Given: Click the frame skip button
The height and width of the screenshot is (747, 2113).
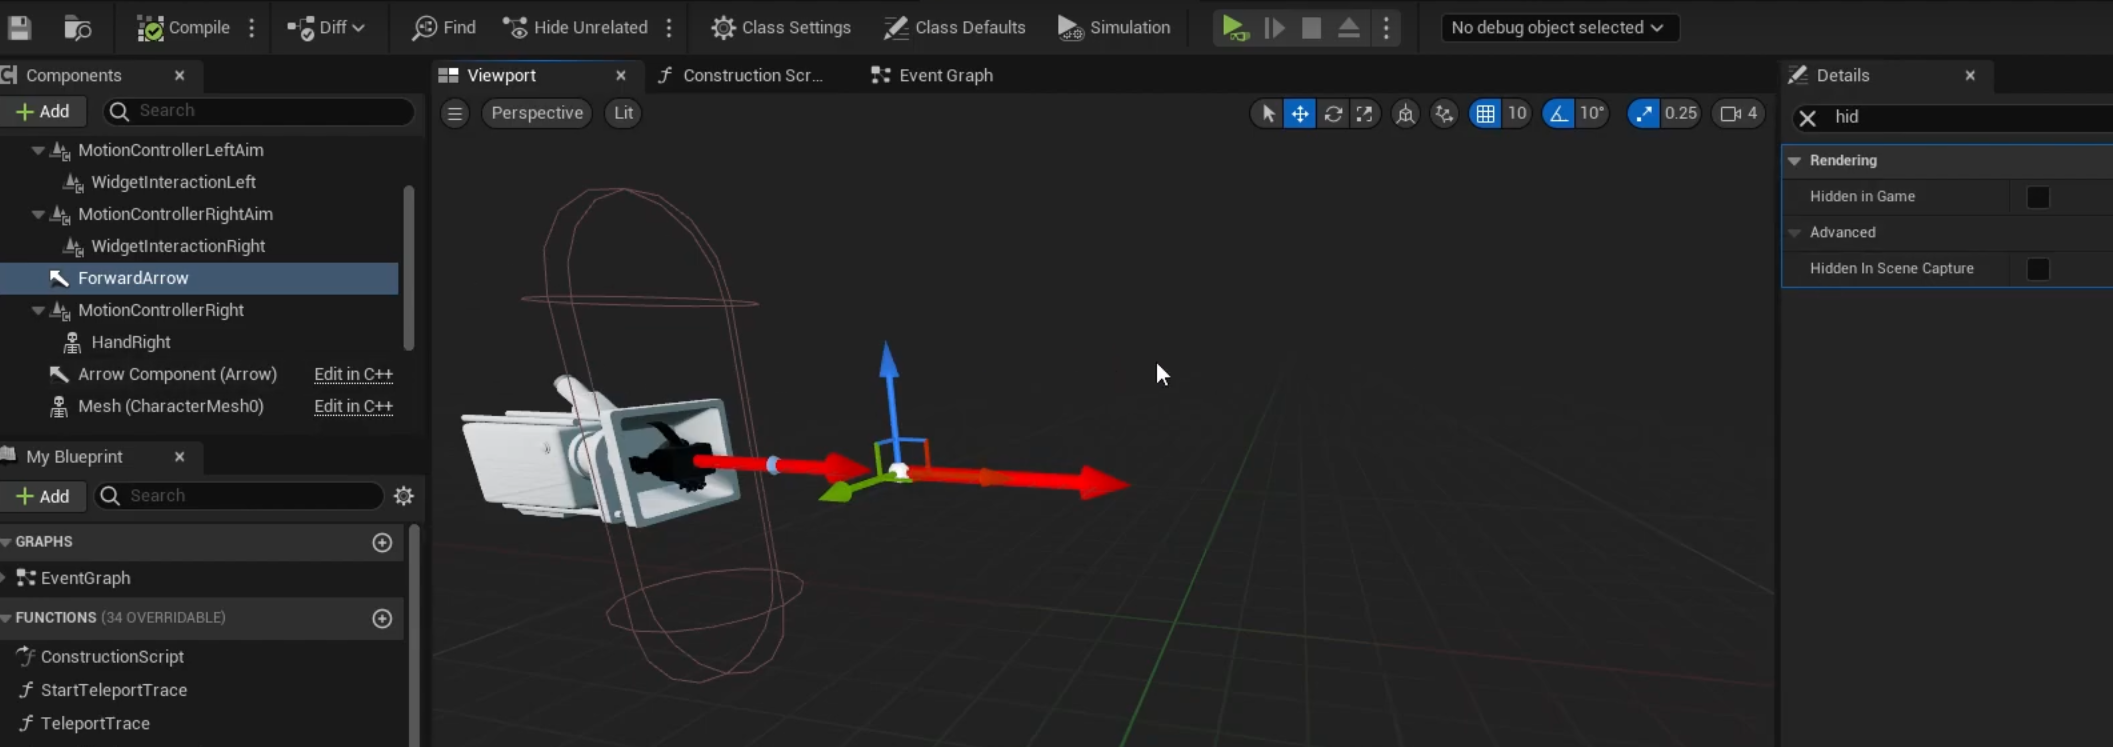Looking at the screenshot, I should (1274, 27).
